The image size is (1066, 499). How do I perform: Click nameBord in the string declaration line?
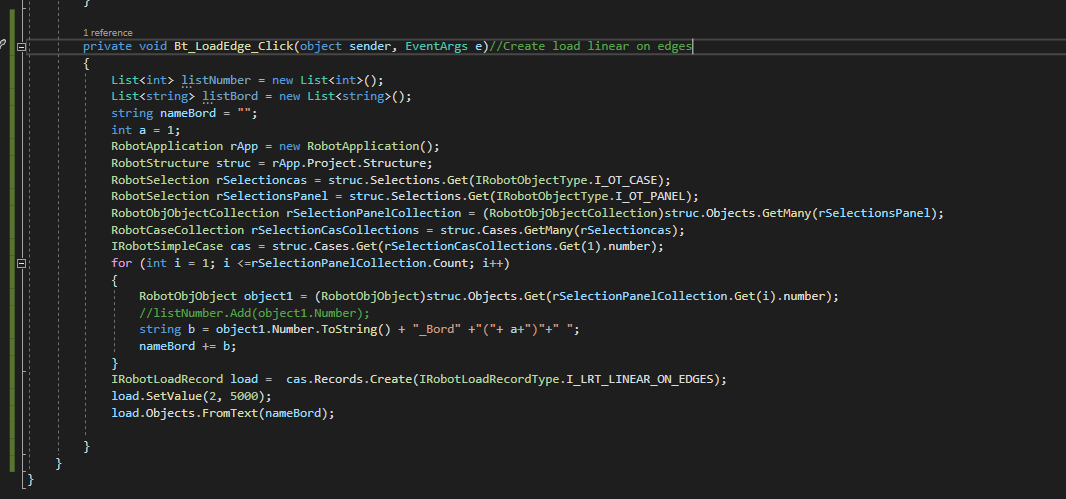(x=188, y=113)
